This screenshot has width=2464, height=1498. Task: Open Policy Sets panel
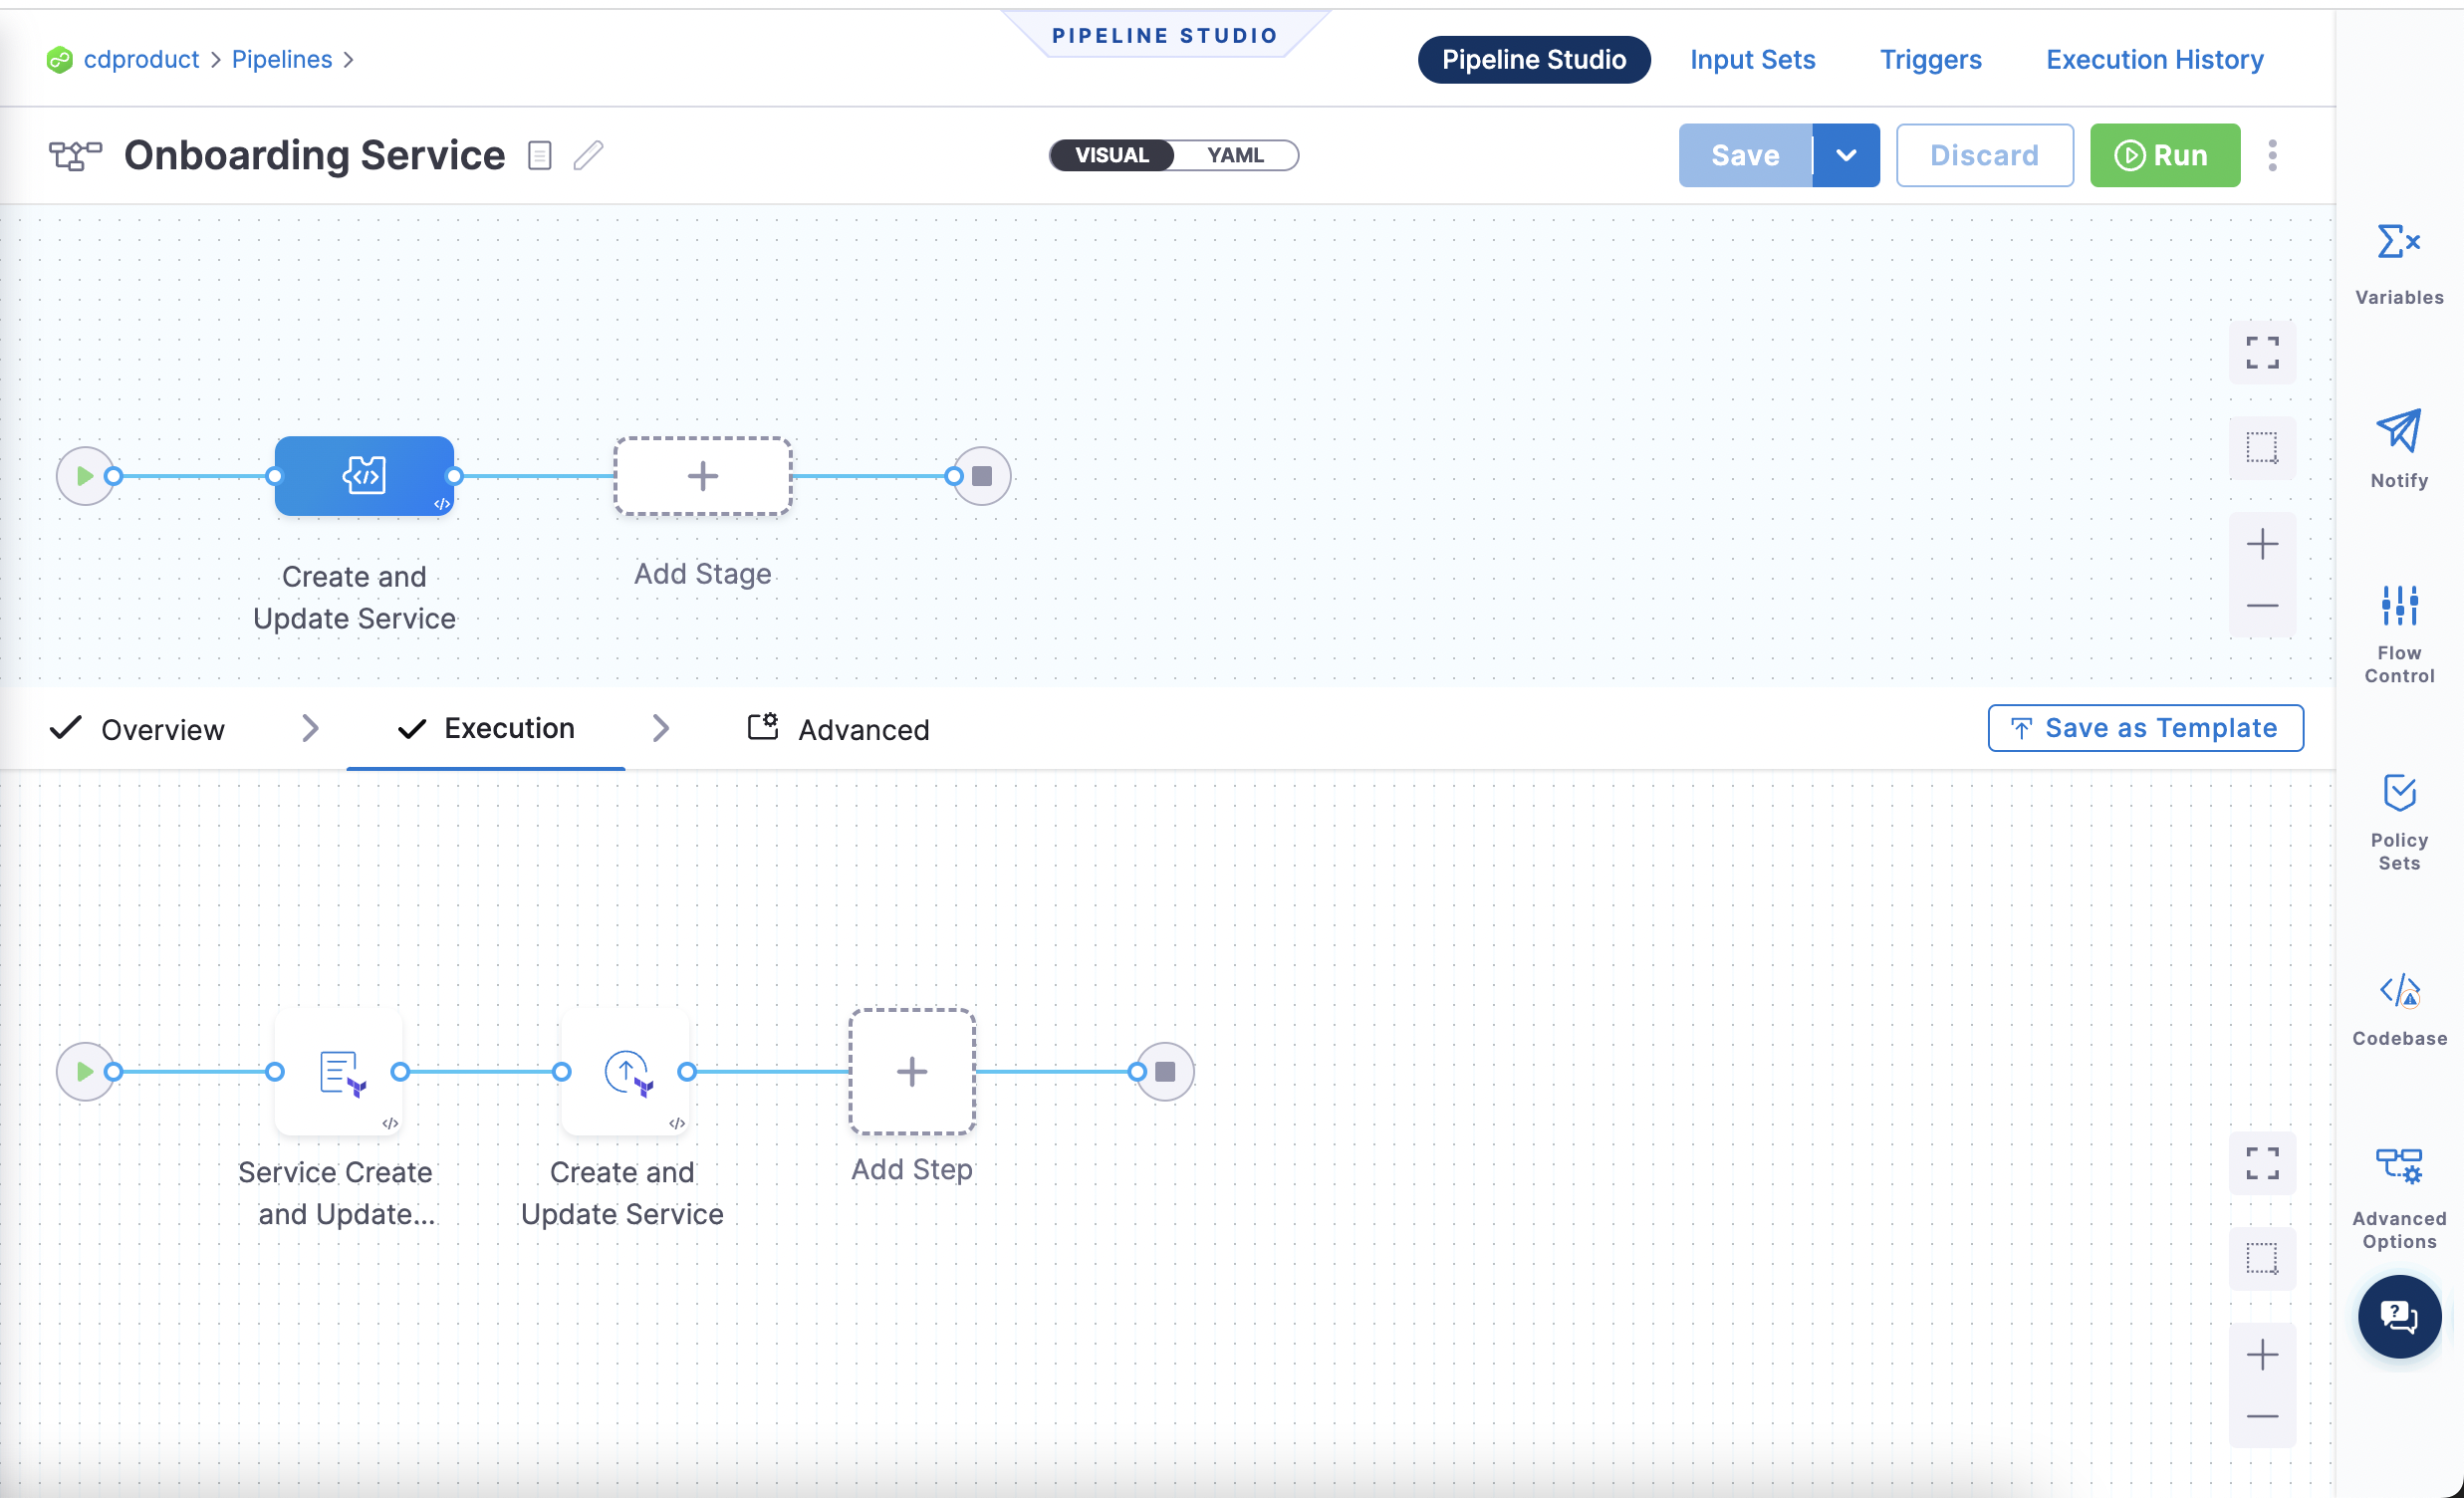click(x=2398, y=793)
